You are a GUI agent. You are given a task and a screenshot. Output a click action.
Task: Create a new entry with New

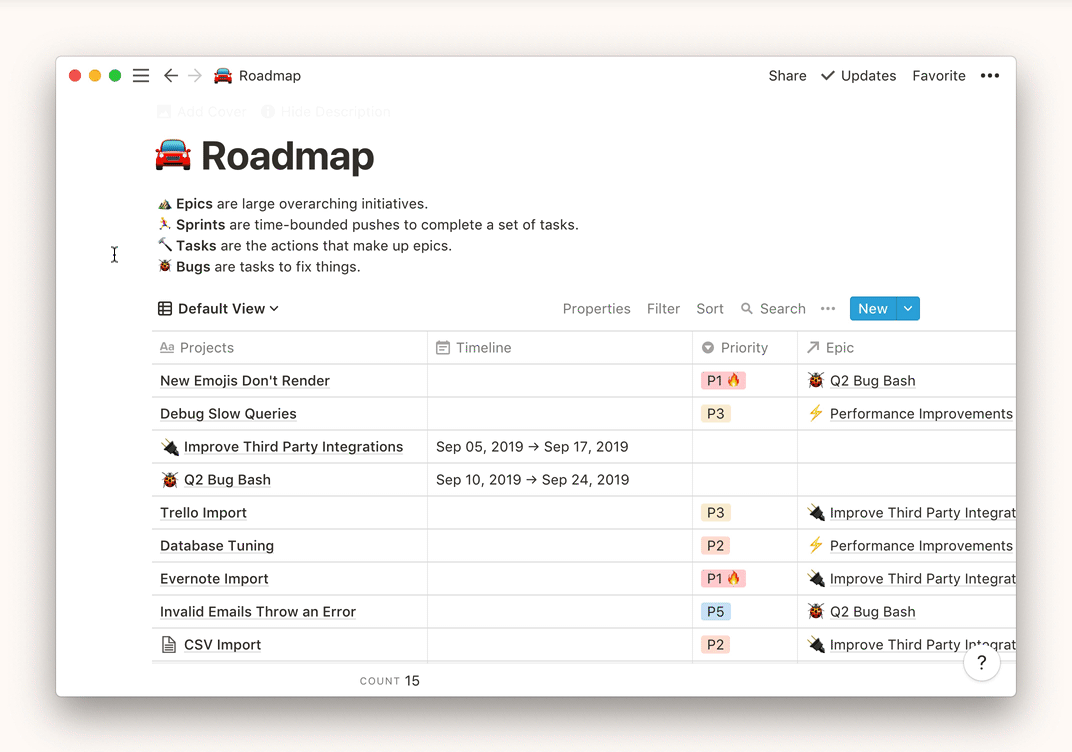[x=872, y=309]
